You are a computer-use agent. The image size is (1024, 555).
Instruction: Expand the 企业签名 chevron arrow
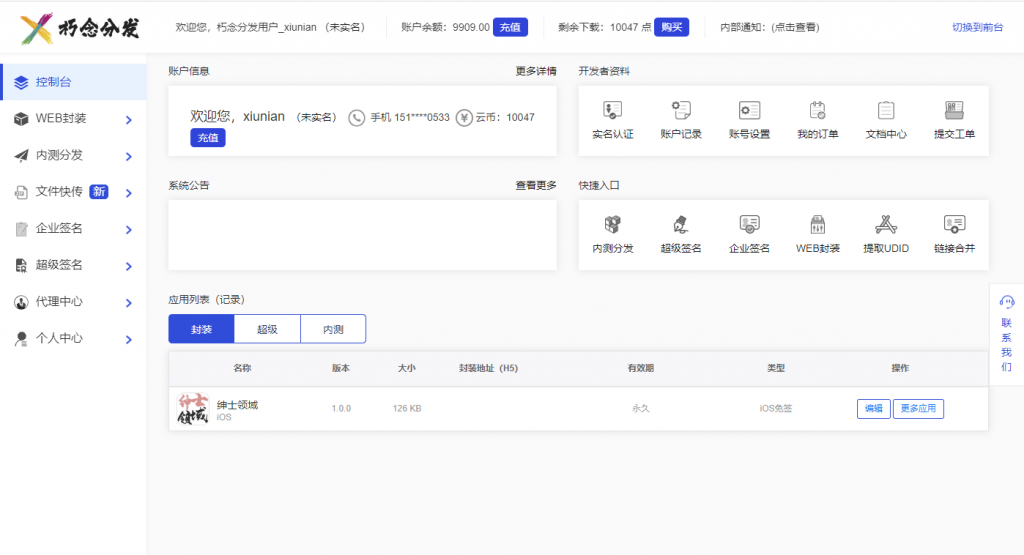(129, 229)
